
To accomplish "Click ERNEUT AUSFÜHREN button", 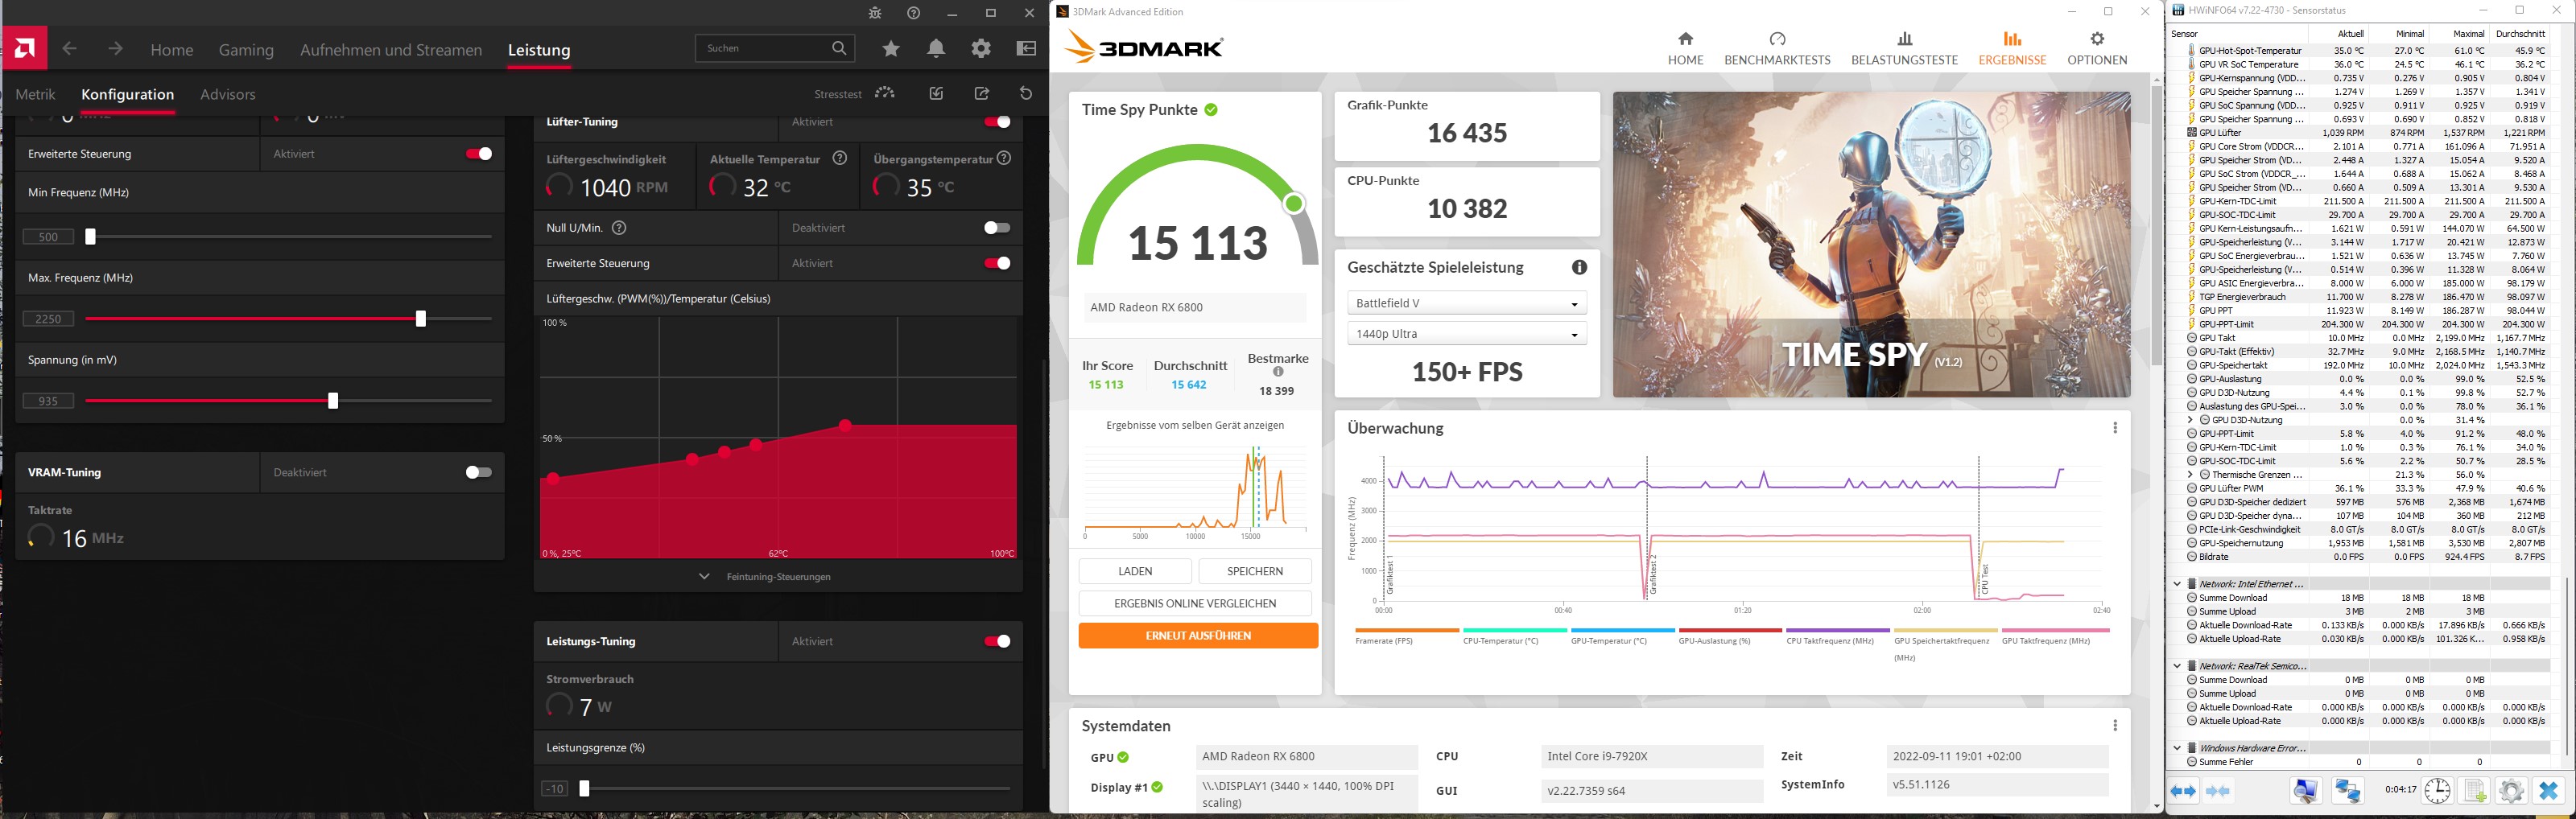I will (1198, 636).
